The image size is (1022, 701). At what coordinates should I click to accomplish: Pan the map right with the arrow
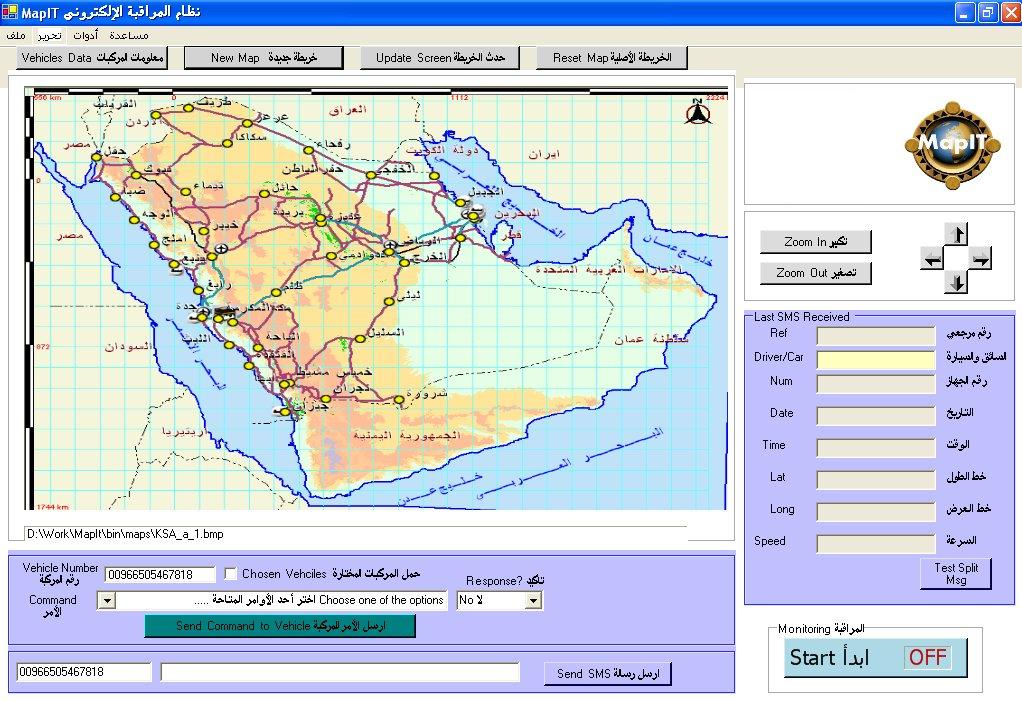click(x=981, y=260)
